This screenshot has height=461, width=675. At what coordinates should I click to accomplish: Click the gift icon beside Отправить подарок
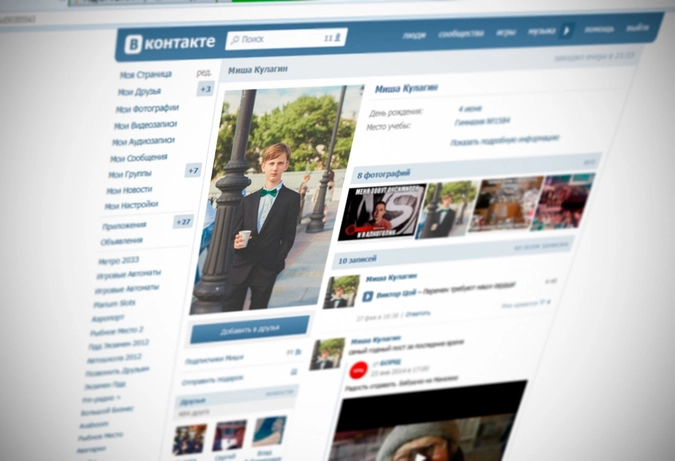pos(294,371)
